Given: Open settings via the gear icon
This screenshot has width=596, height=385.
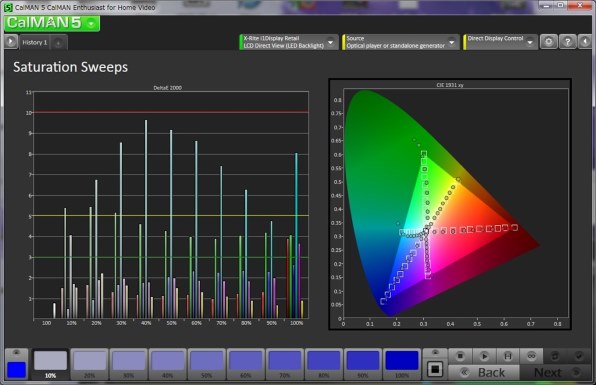Looking at the screenshot, I should (x=548, y=42).
